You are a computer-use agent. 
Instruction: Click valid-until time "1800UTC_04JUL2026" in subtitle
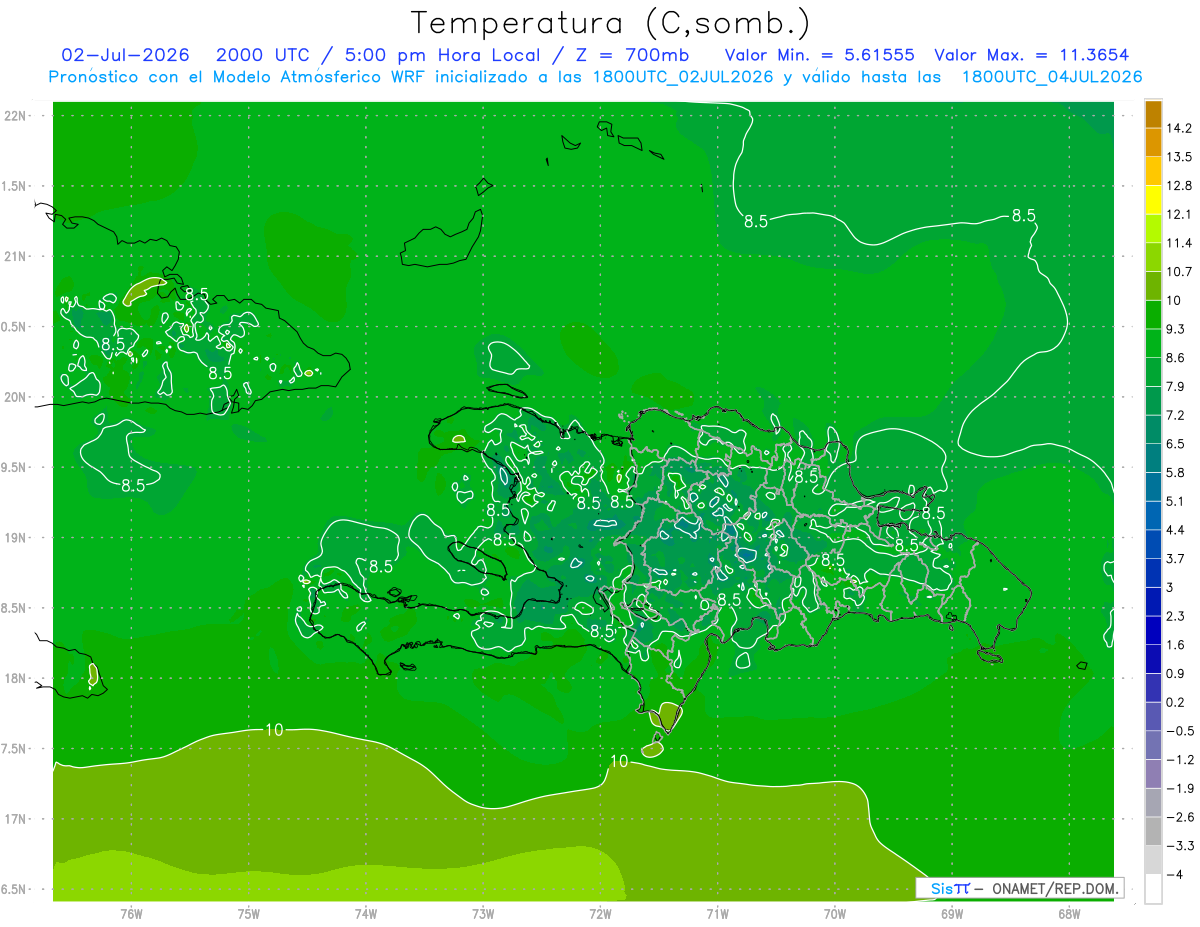(x=1051, y=77)
